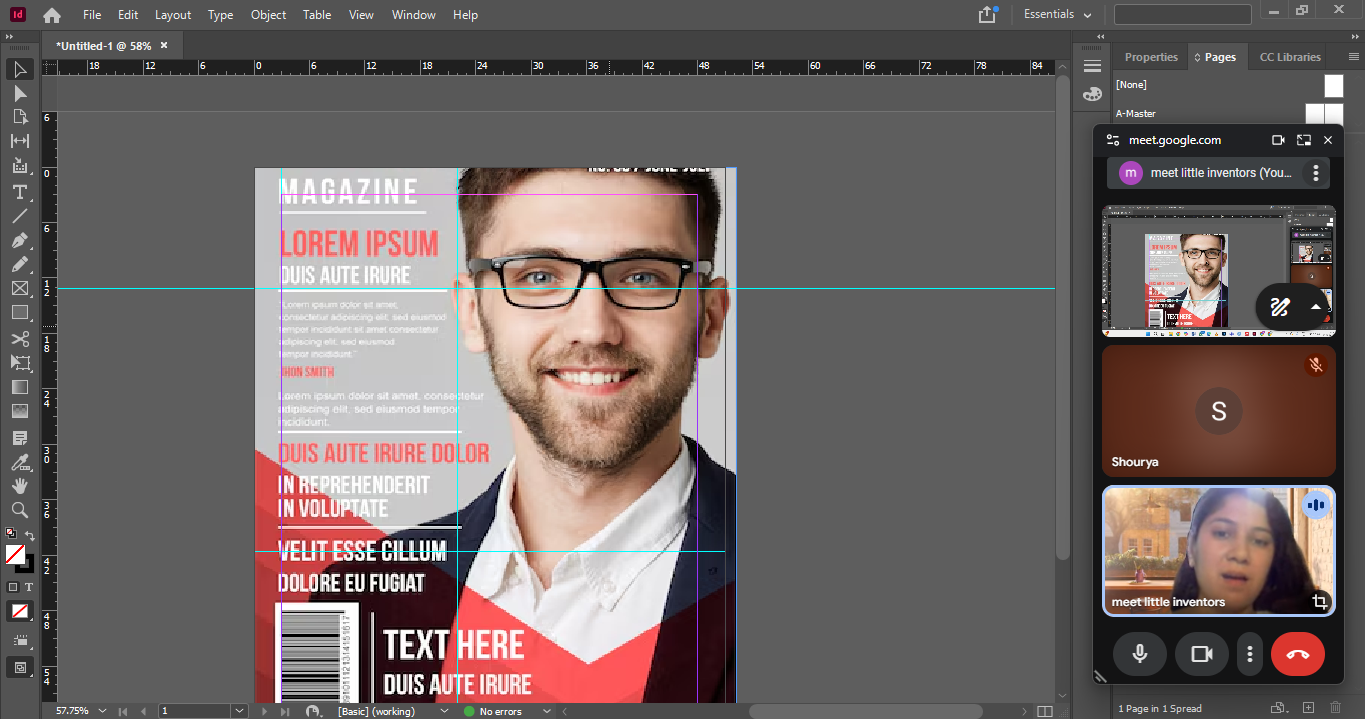Activate the Hand tool
The width and height of the screenshot is (1365, 719).
point(20,486)
